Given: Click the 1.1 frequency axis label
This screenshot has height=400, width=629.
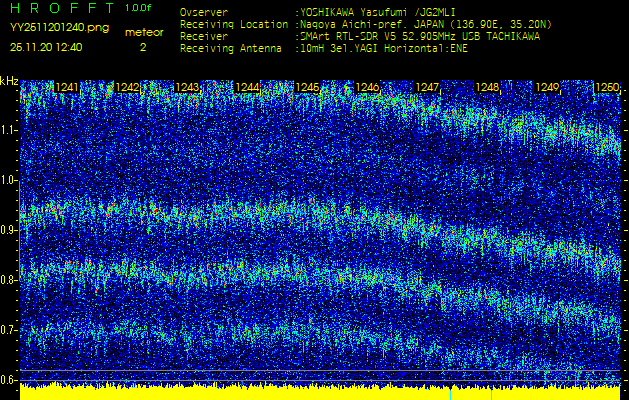Looking at the screenshot, I should 10,130.
